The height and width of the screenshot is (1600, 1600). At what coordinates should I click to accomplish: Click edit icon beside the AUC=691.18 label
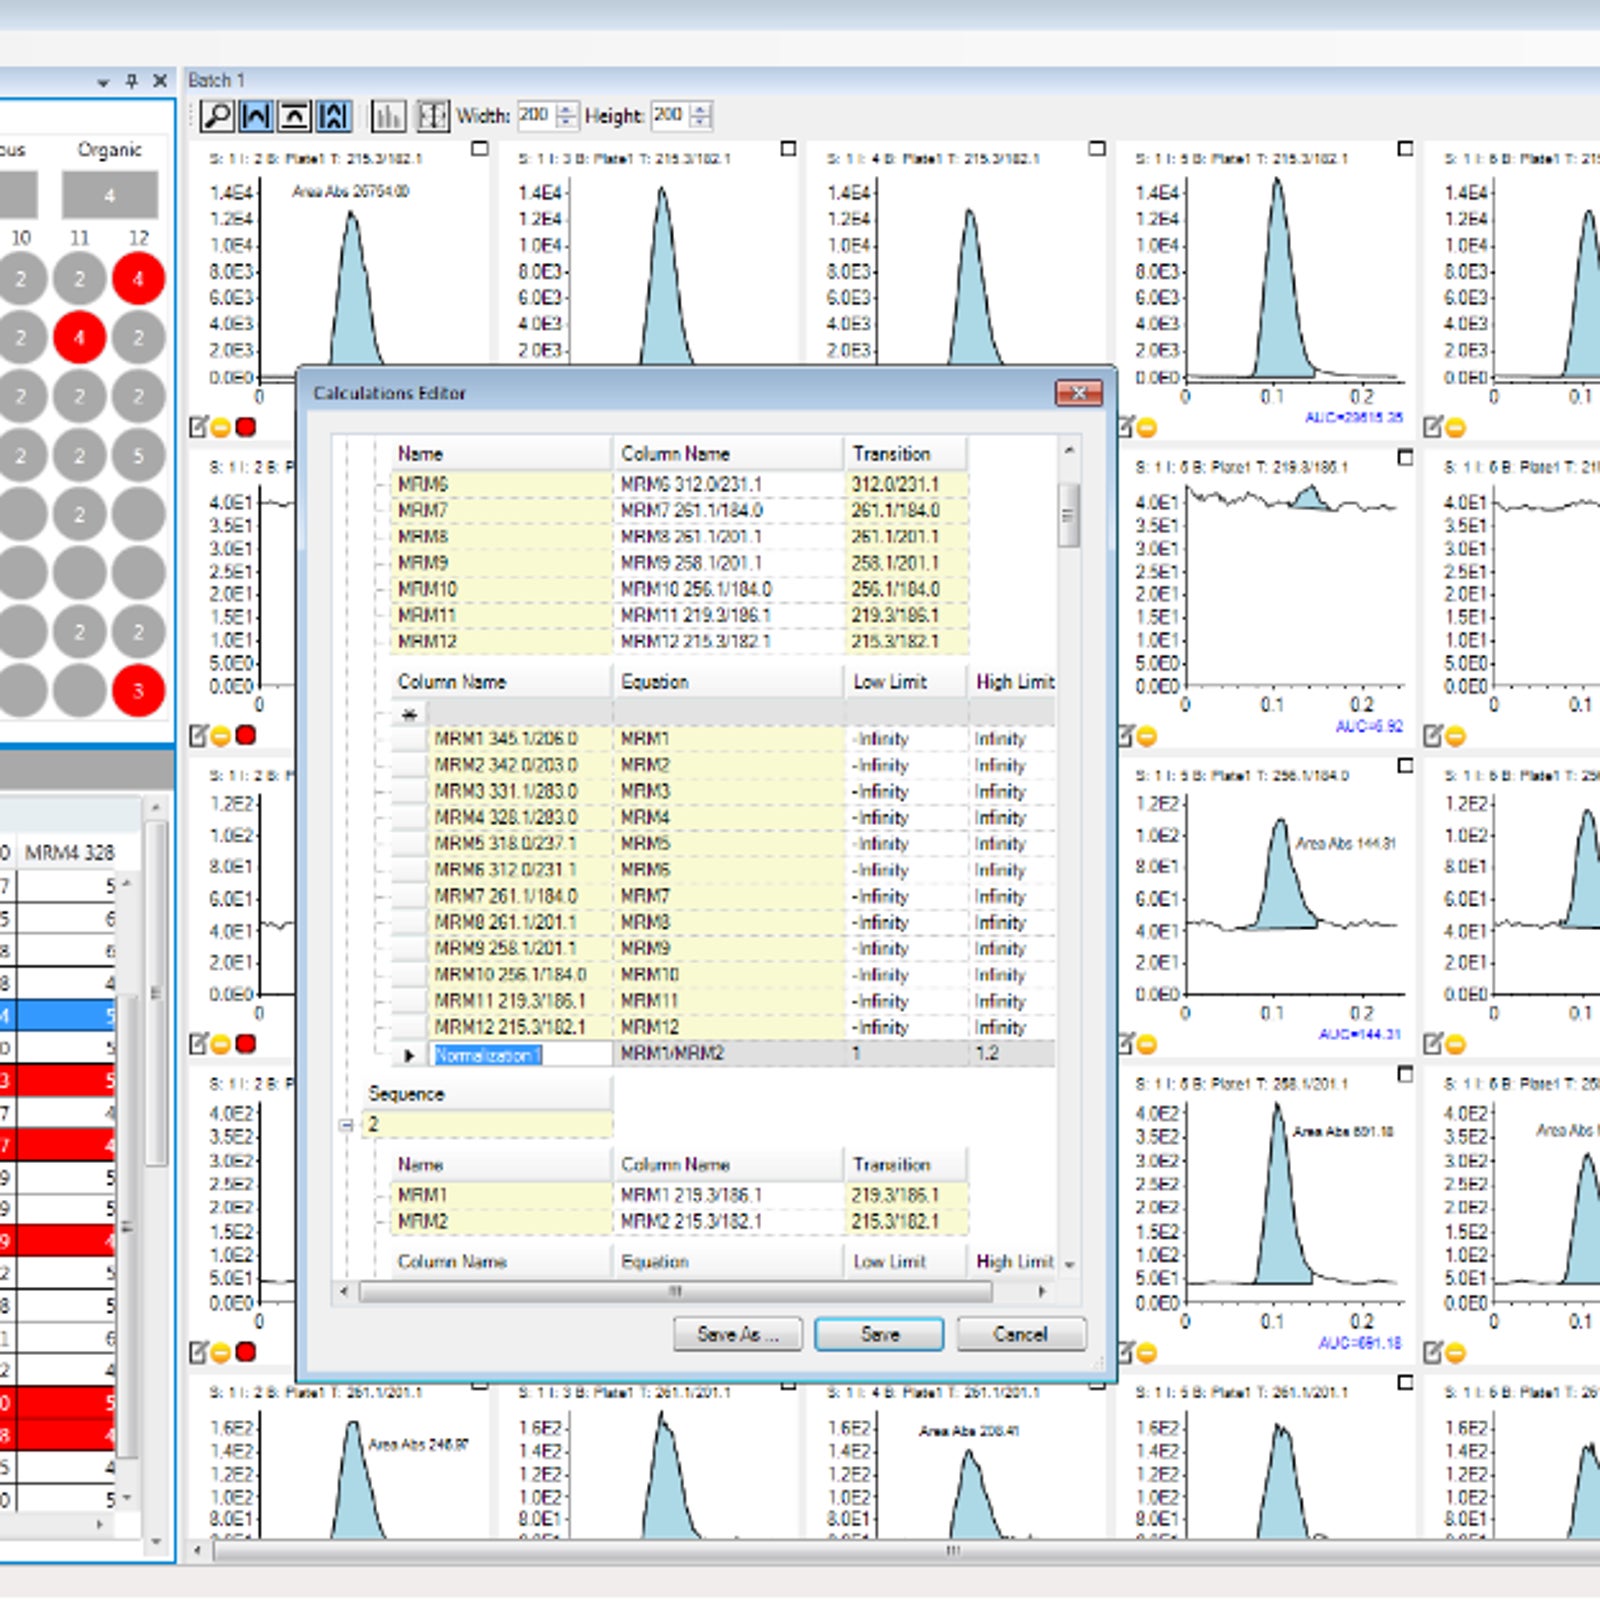pyautogui.click(x=1125, y=1353)
